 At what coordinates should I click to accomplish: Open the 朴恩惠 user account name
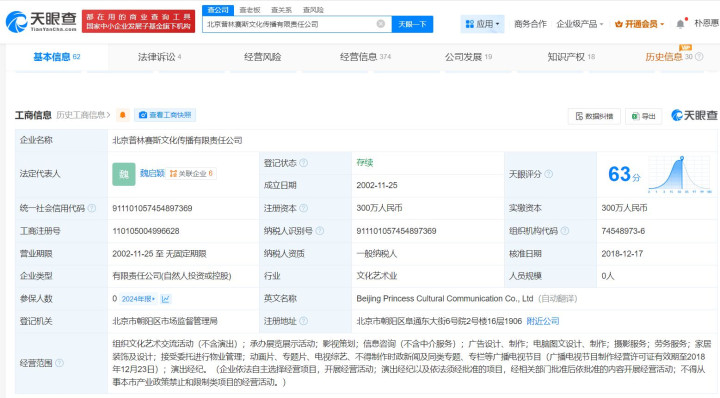point(707,23)
